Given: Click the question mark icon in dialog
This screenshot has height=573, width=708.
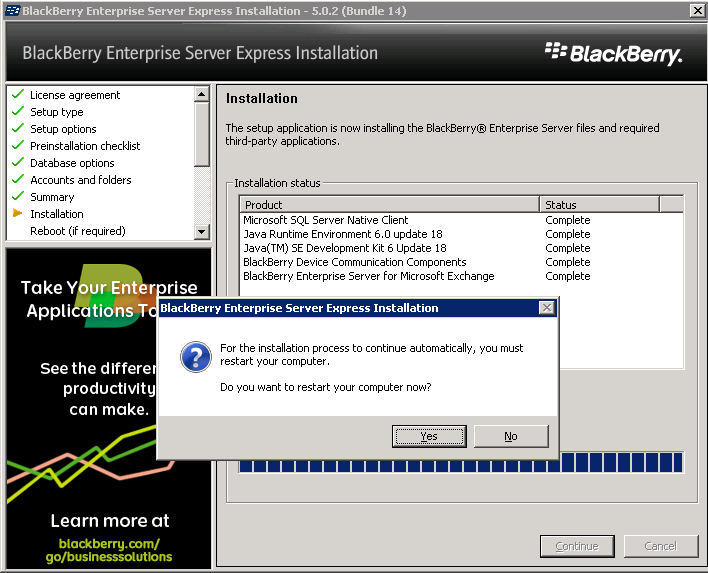Looking at the screenshot, I should point(194,358).
